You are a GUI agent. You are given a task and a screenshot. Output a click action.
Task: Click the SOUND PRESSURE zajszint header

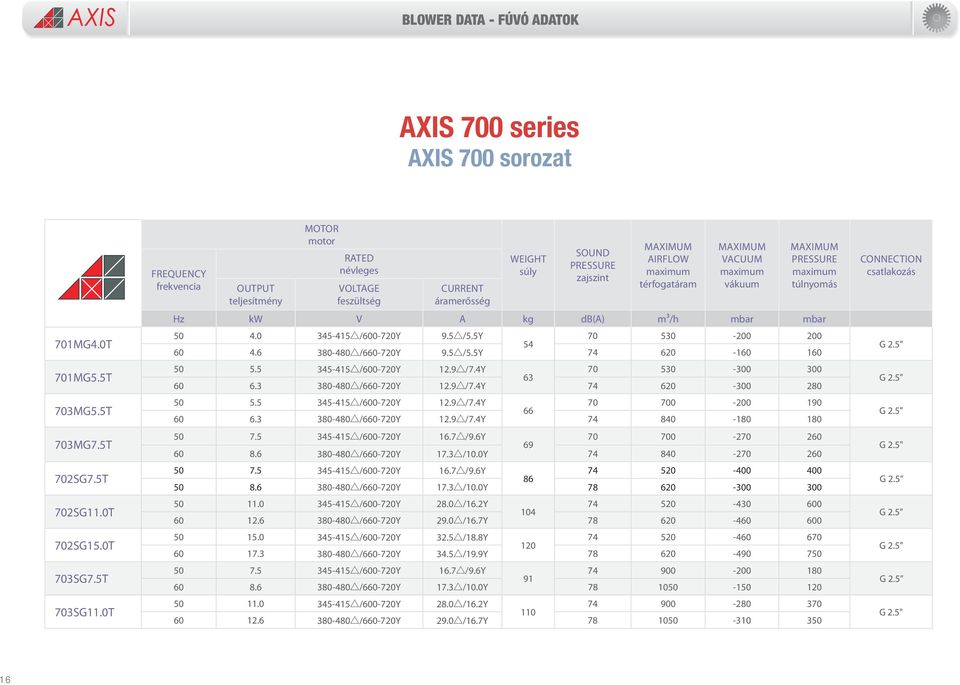click(x=593, y=265)
